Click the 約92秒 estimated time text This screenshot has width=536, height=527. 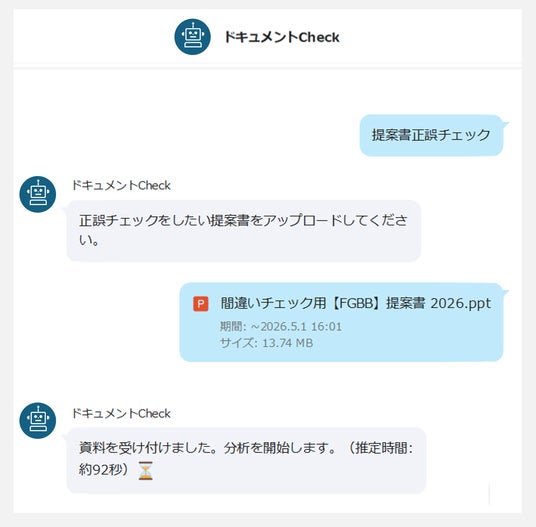pos(101,470)
